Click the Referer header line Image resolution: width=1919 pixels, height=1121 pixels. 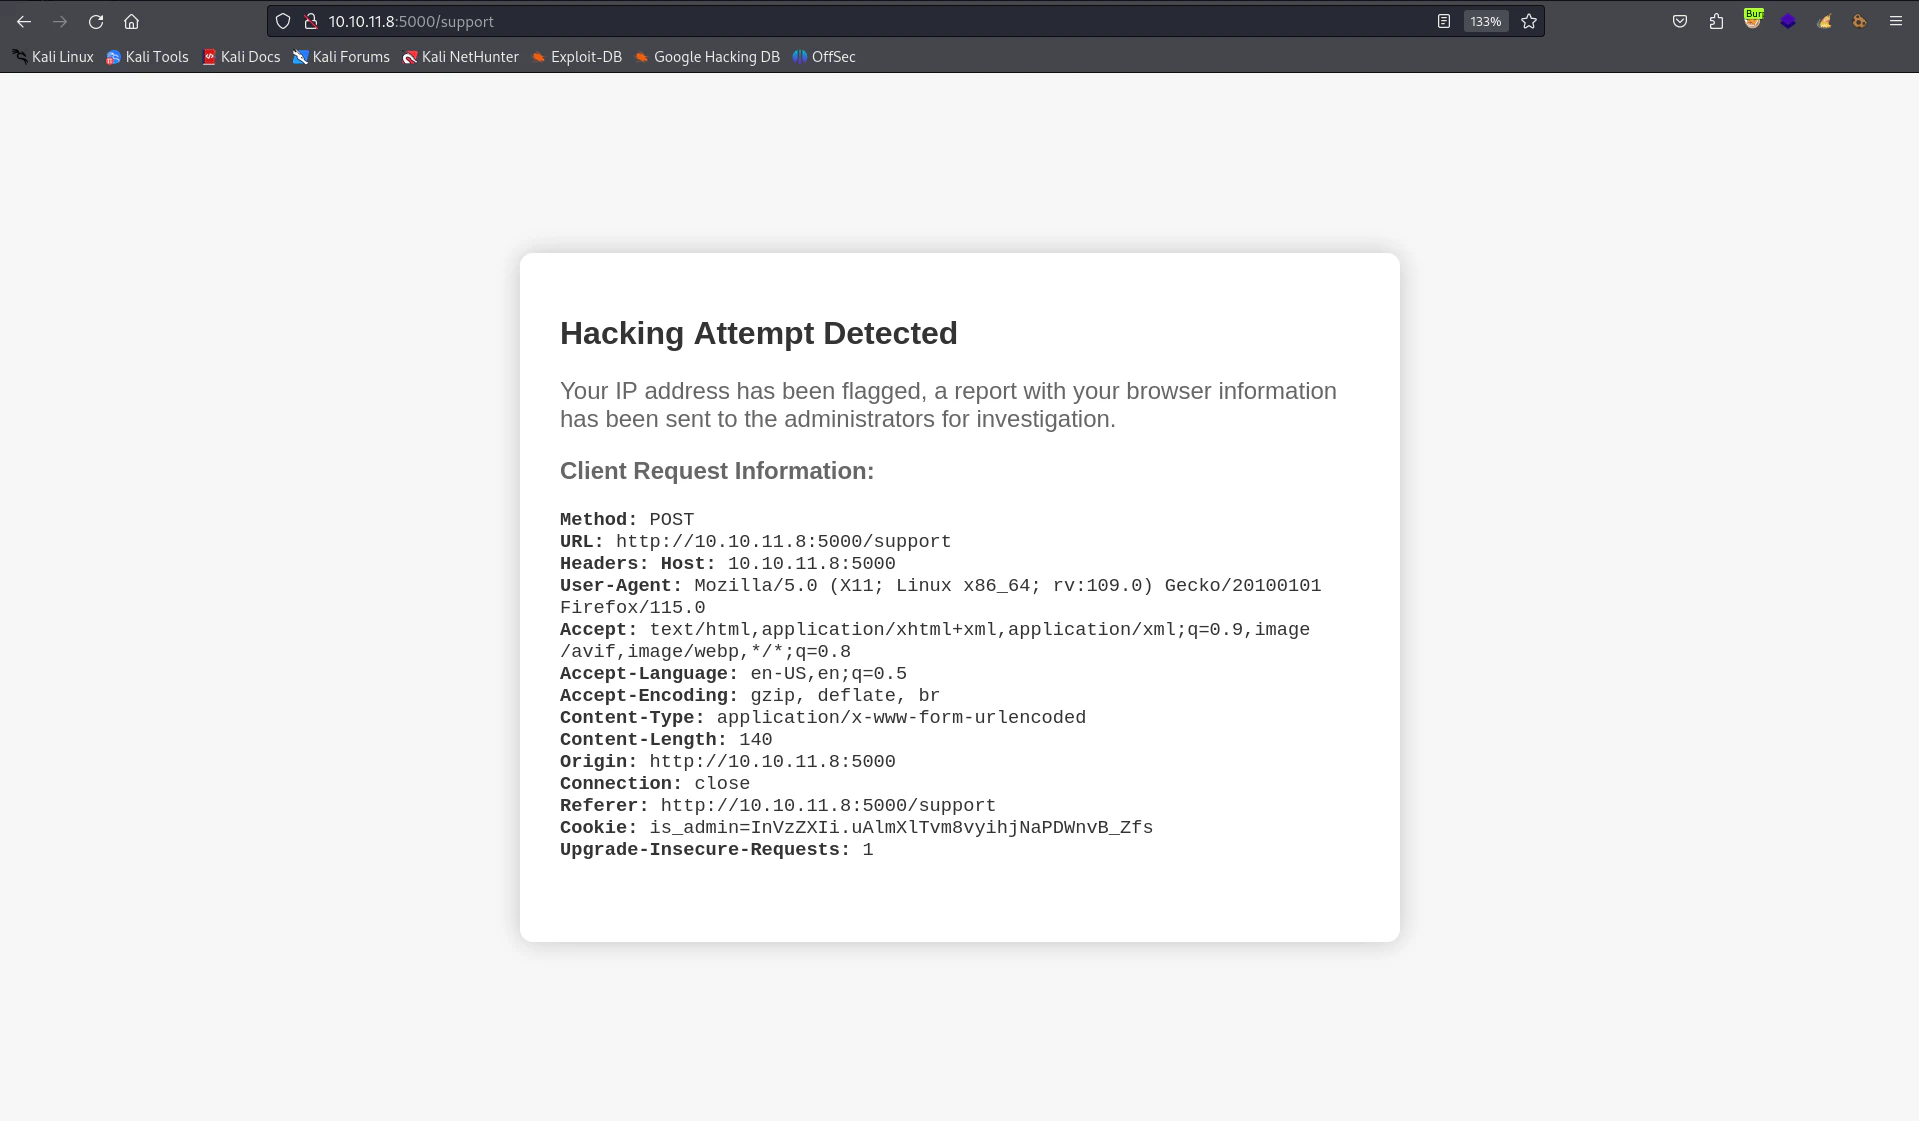click(777, 805)
